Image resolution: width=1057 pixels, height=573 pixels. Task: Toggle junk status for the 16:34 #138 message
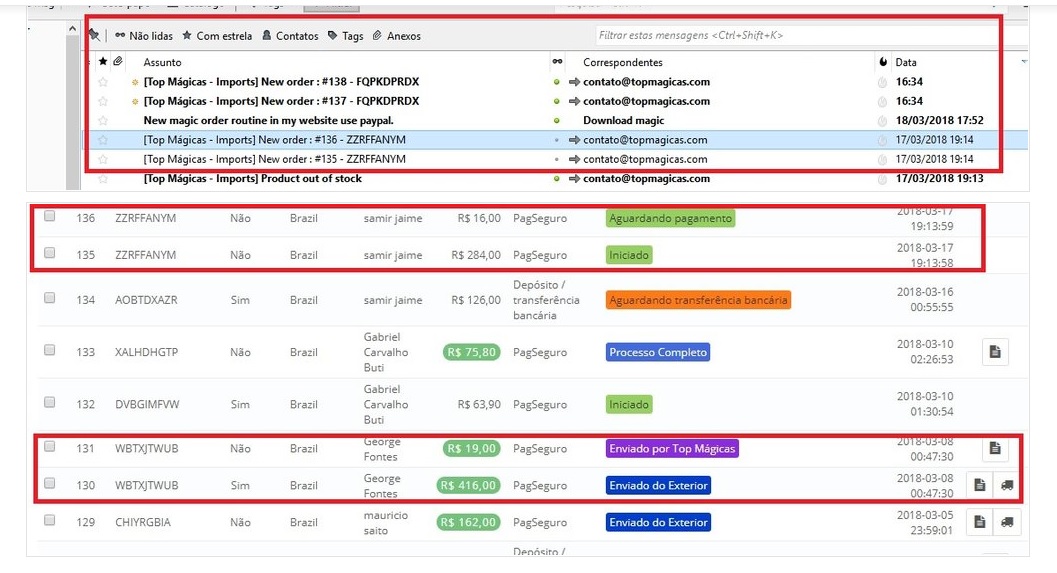(x=882, y=82)
